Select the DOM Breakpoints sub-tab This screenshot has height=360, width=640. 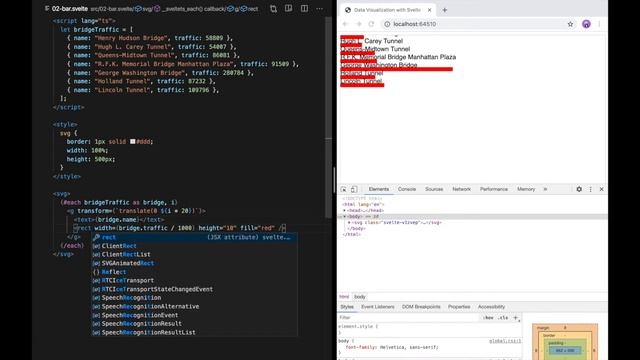click(421, 307)
